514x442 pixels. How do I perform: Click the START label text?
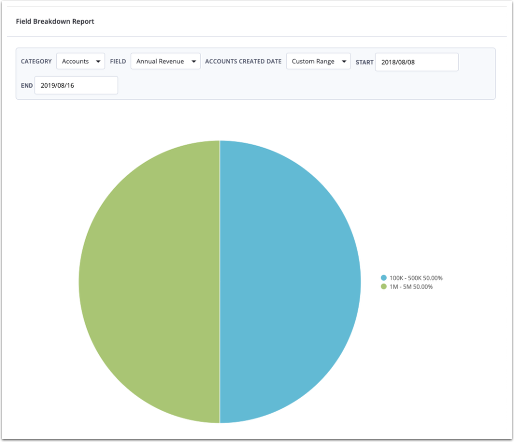[x=364, y=62]
